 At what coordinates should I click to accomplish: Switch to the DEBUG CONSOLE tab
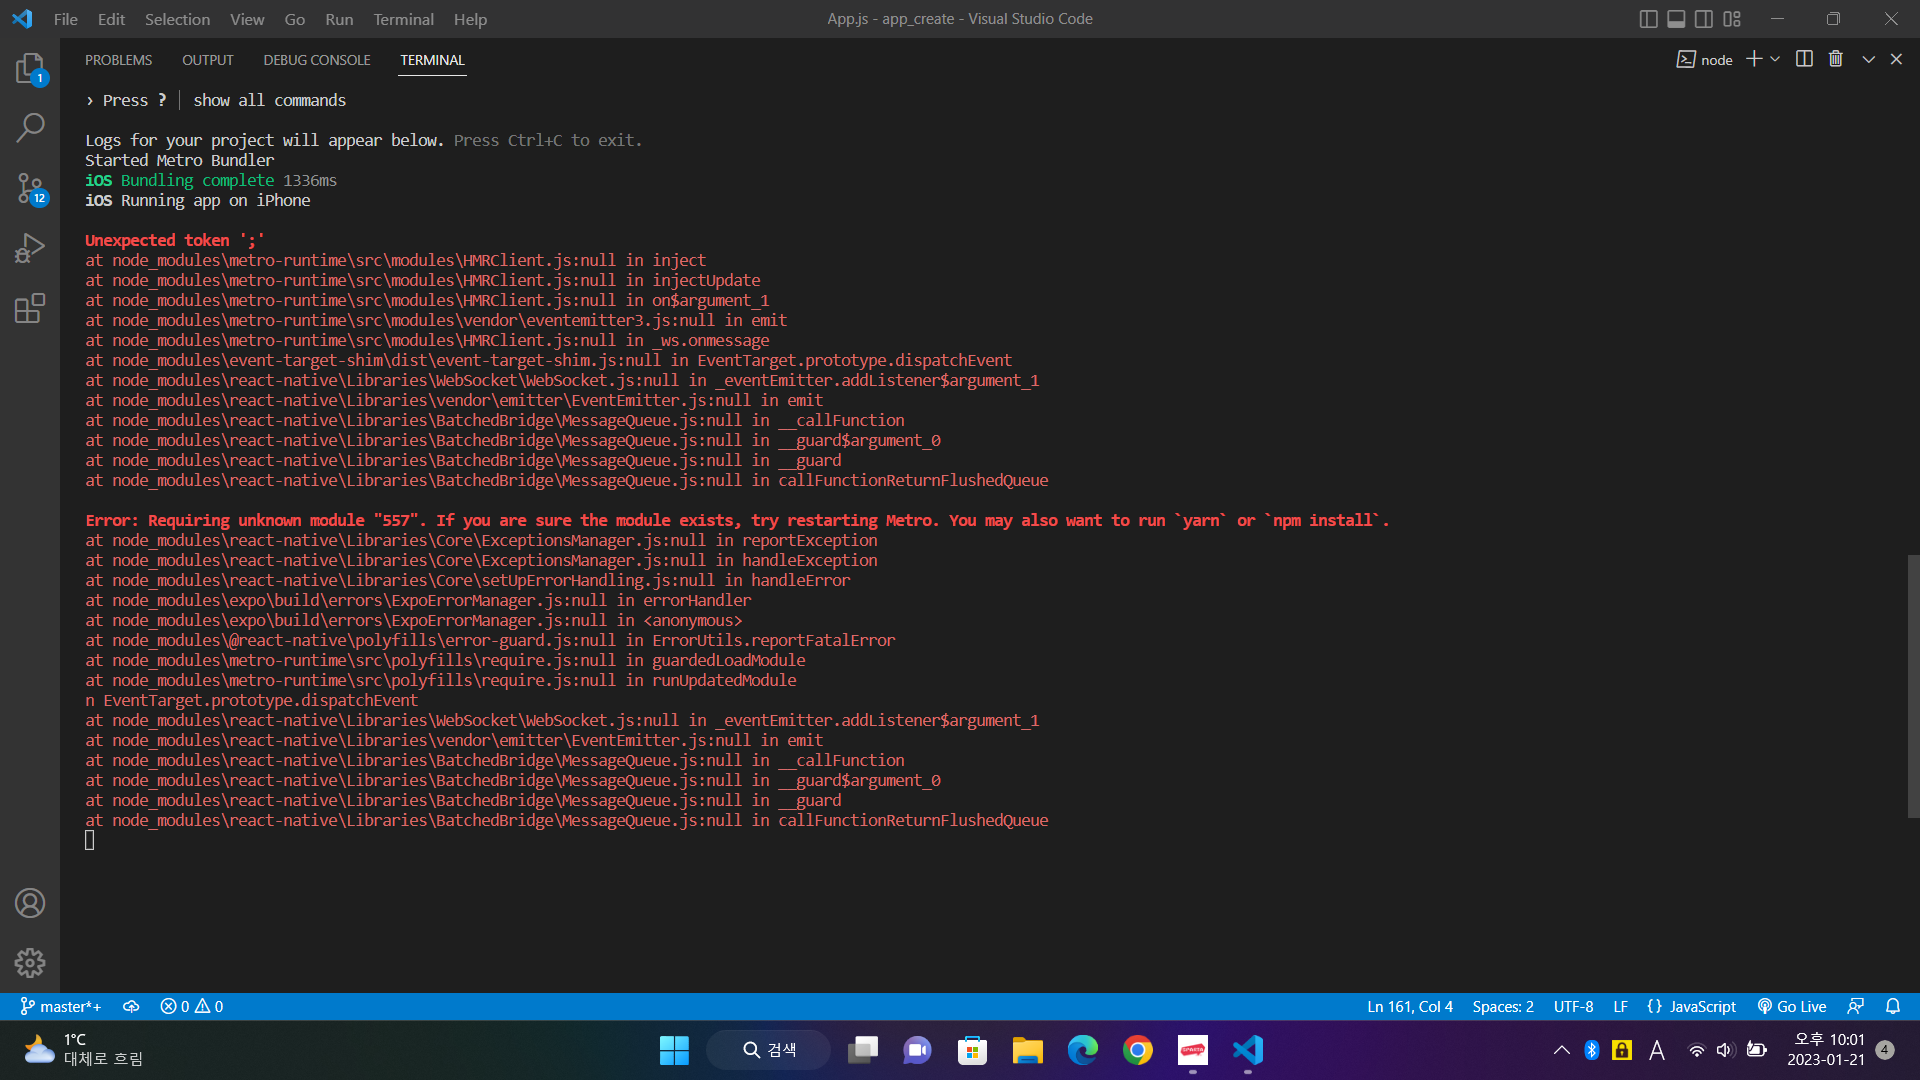(317, 60)
